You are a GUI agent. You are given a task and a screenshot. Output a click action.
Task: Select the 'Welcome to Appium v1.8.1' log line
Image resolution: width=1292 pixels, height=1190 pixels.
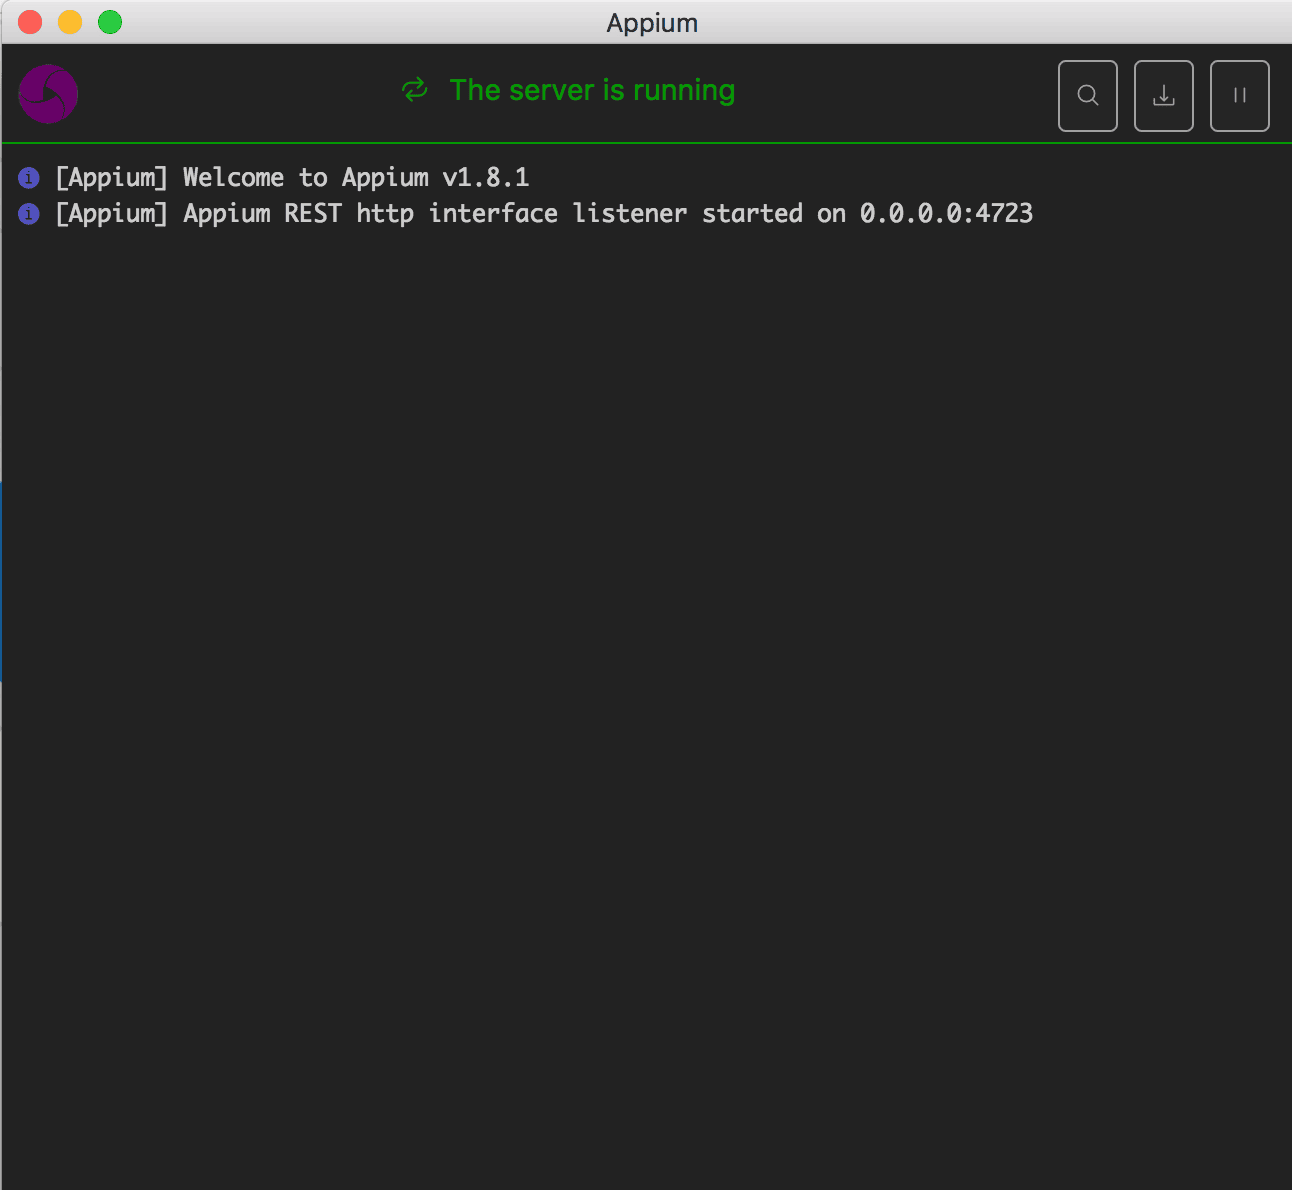[x=292, y=178]
